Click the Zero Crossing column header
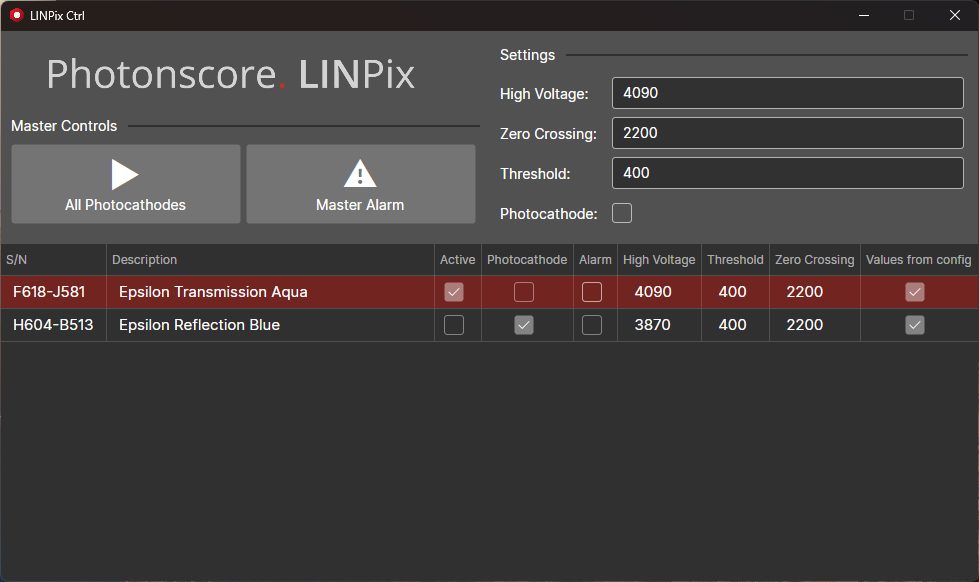The width and height of the screenshot is (979, 582). (815, 260)
